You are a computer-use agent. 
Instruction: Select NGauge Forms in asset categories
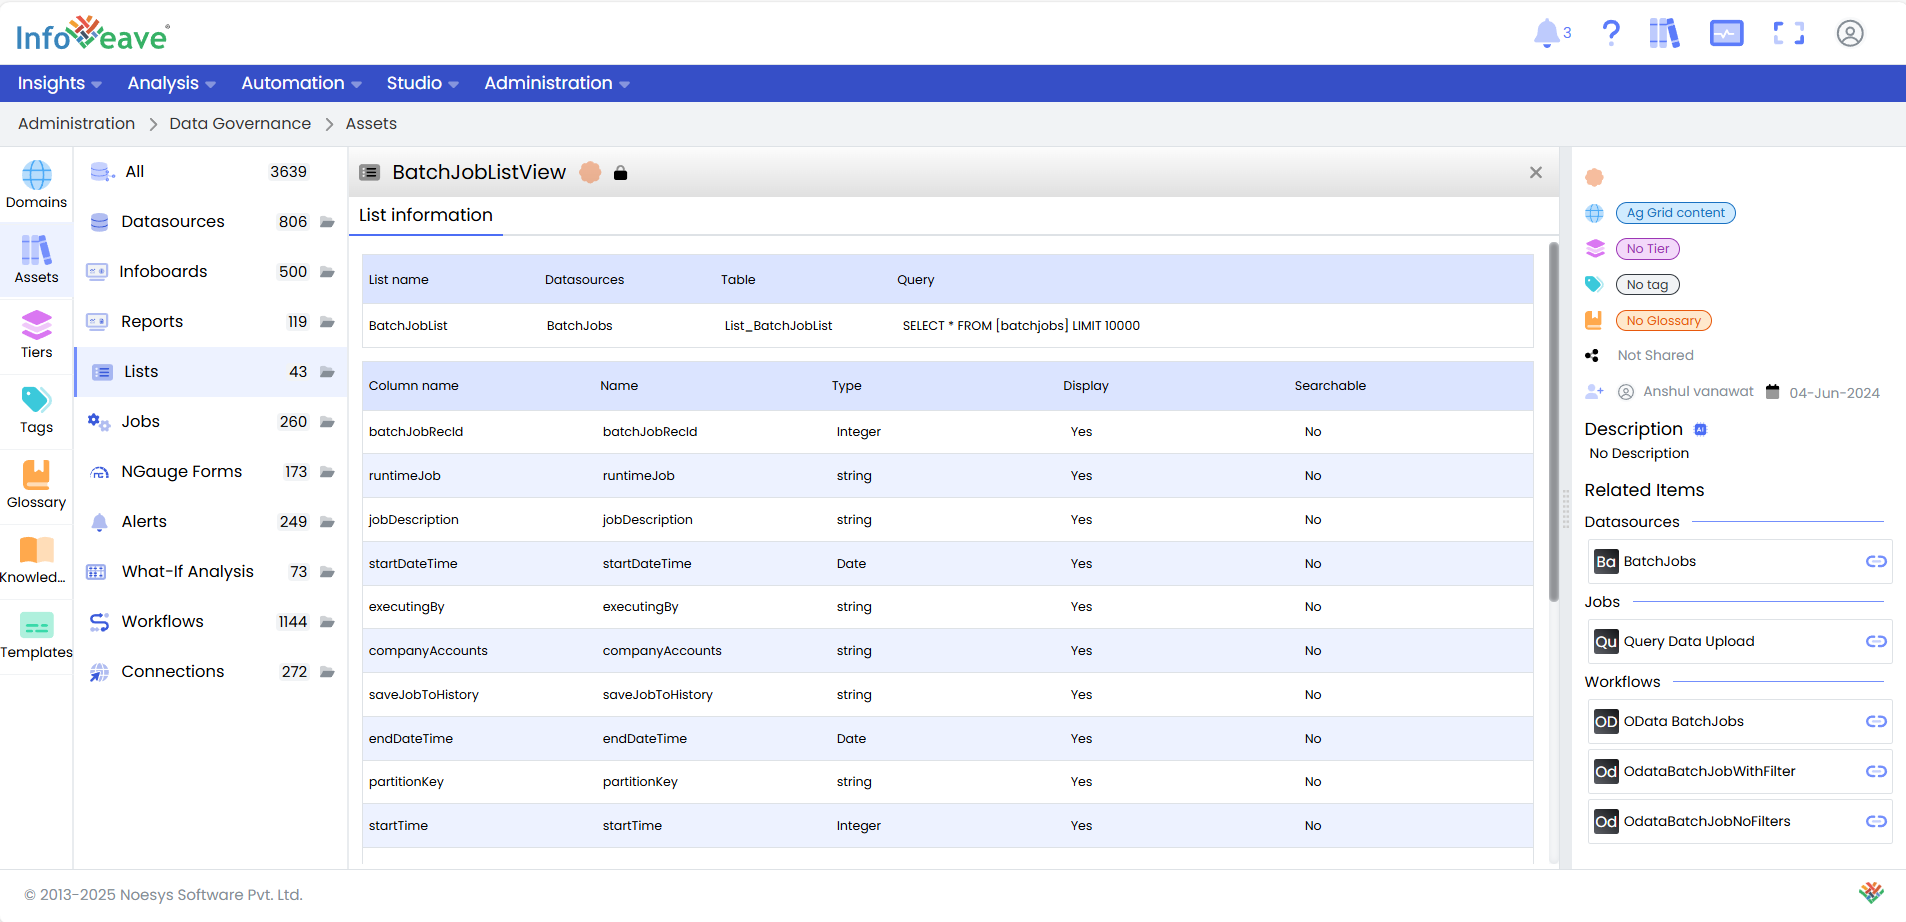click(x=211, y=472)
